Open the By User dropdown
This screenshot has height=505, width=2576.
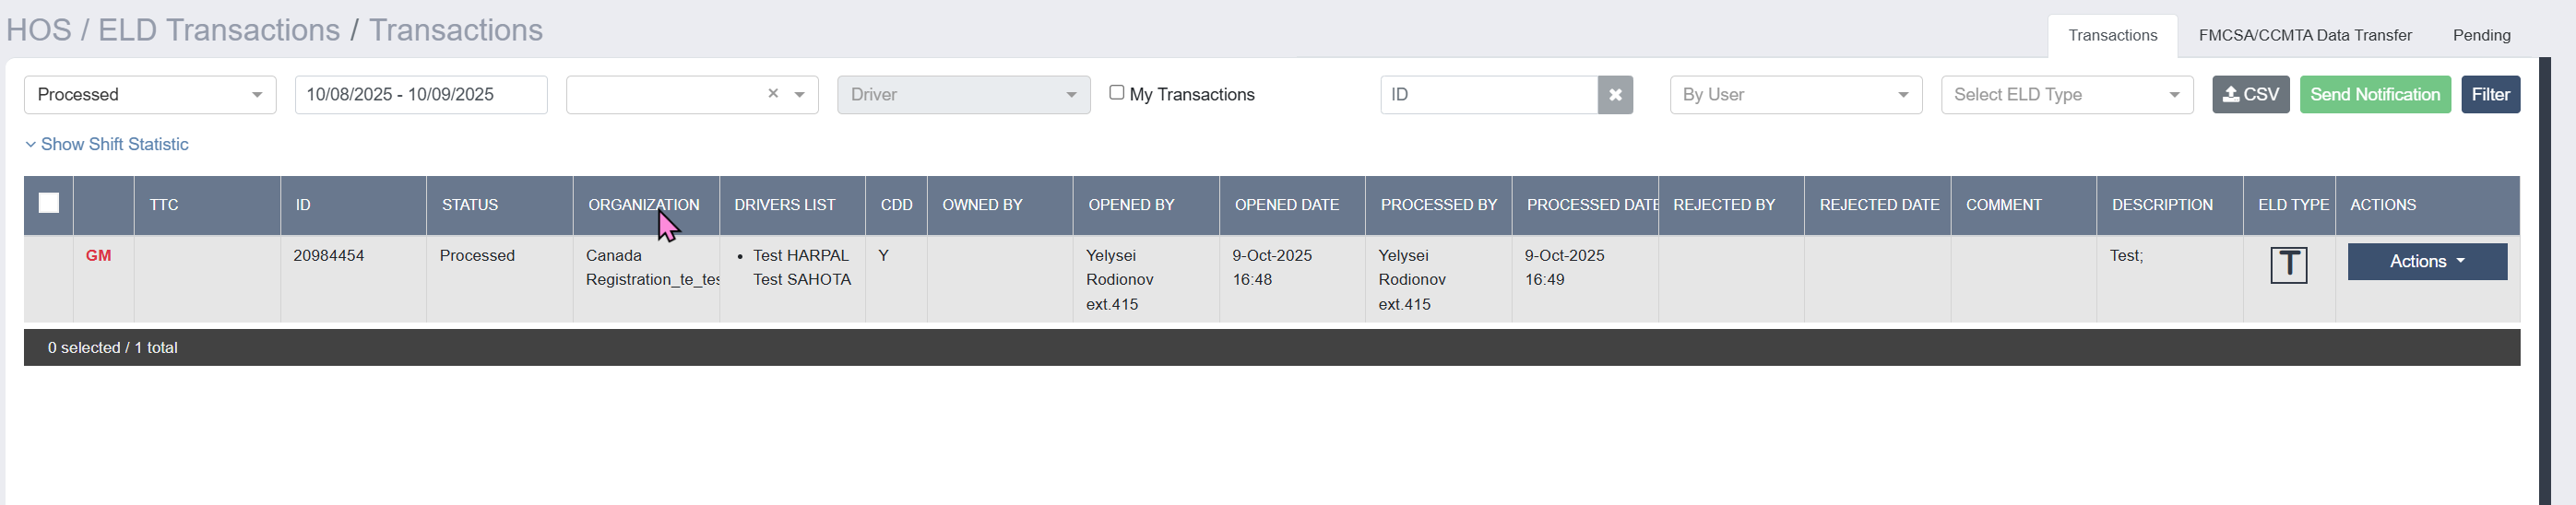point(1795,95)
